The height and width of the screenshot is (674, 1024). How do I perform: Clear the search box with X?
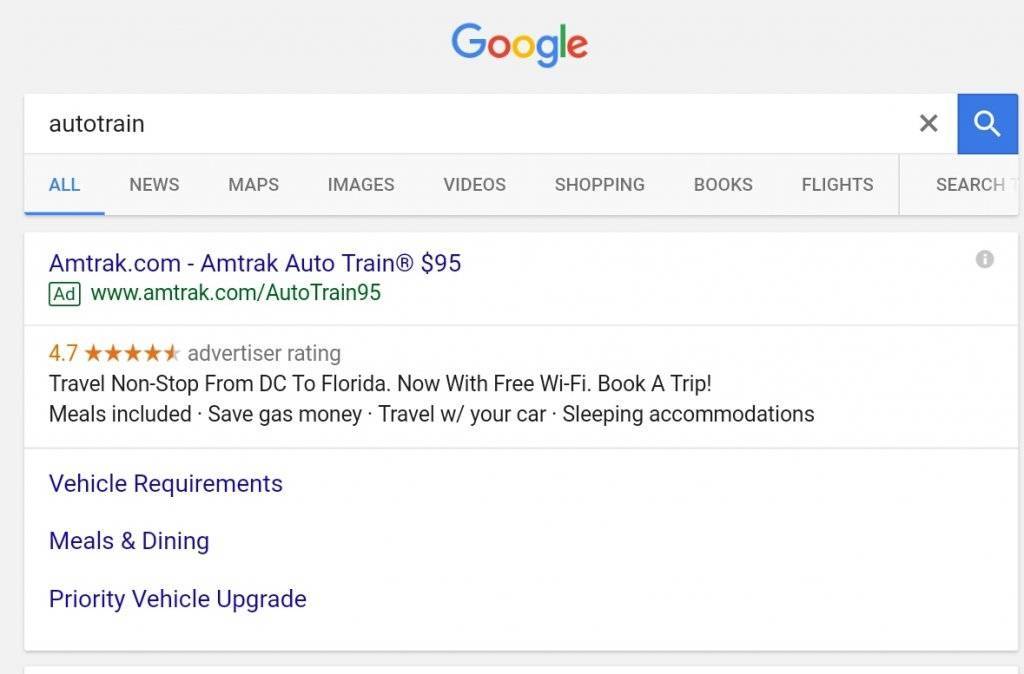click(928, 124)
